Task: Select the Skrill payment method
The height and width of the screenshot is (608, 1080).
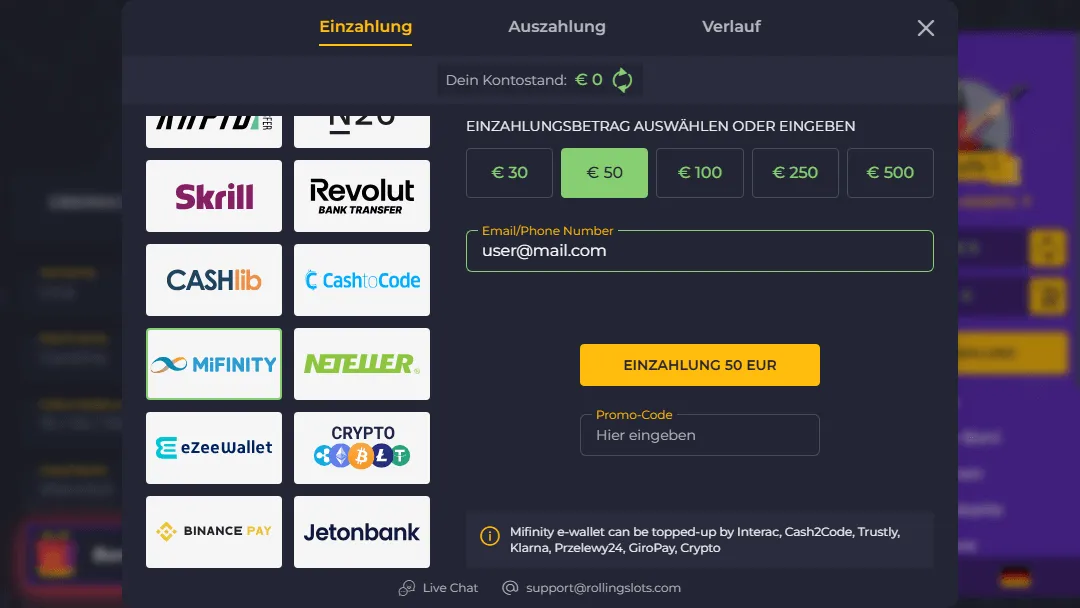Action: [213, 196]
